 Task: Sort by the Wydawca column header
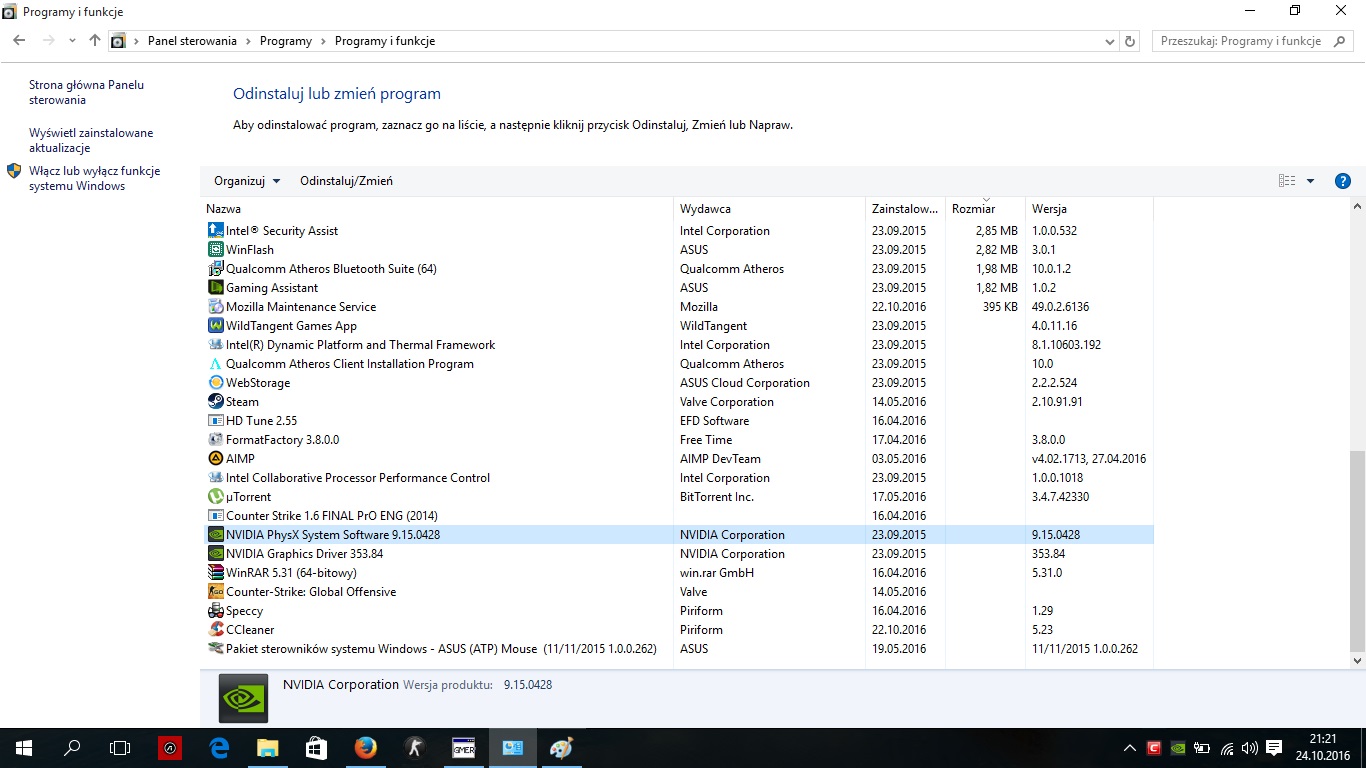[x=770, y=209]
